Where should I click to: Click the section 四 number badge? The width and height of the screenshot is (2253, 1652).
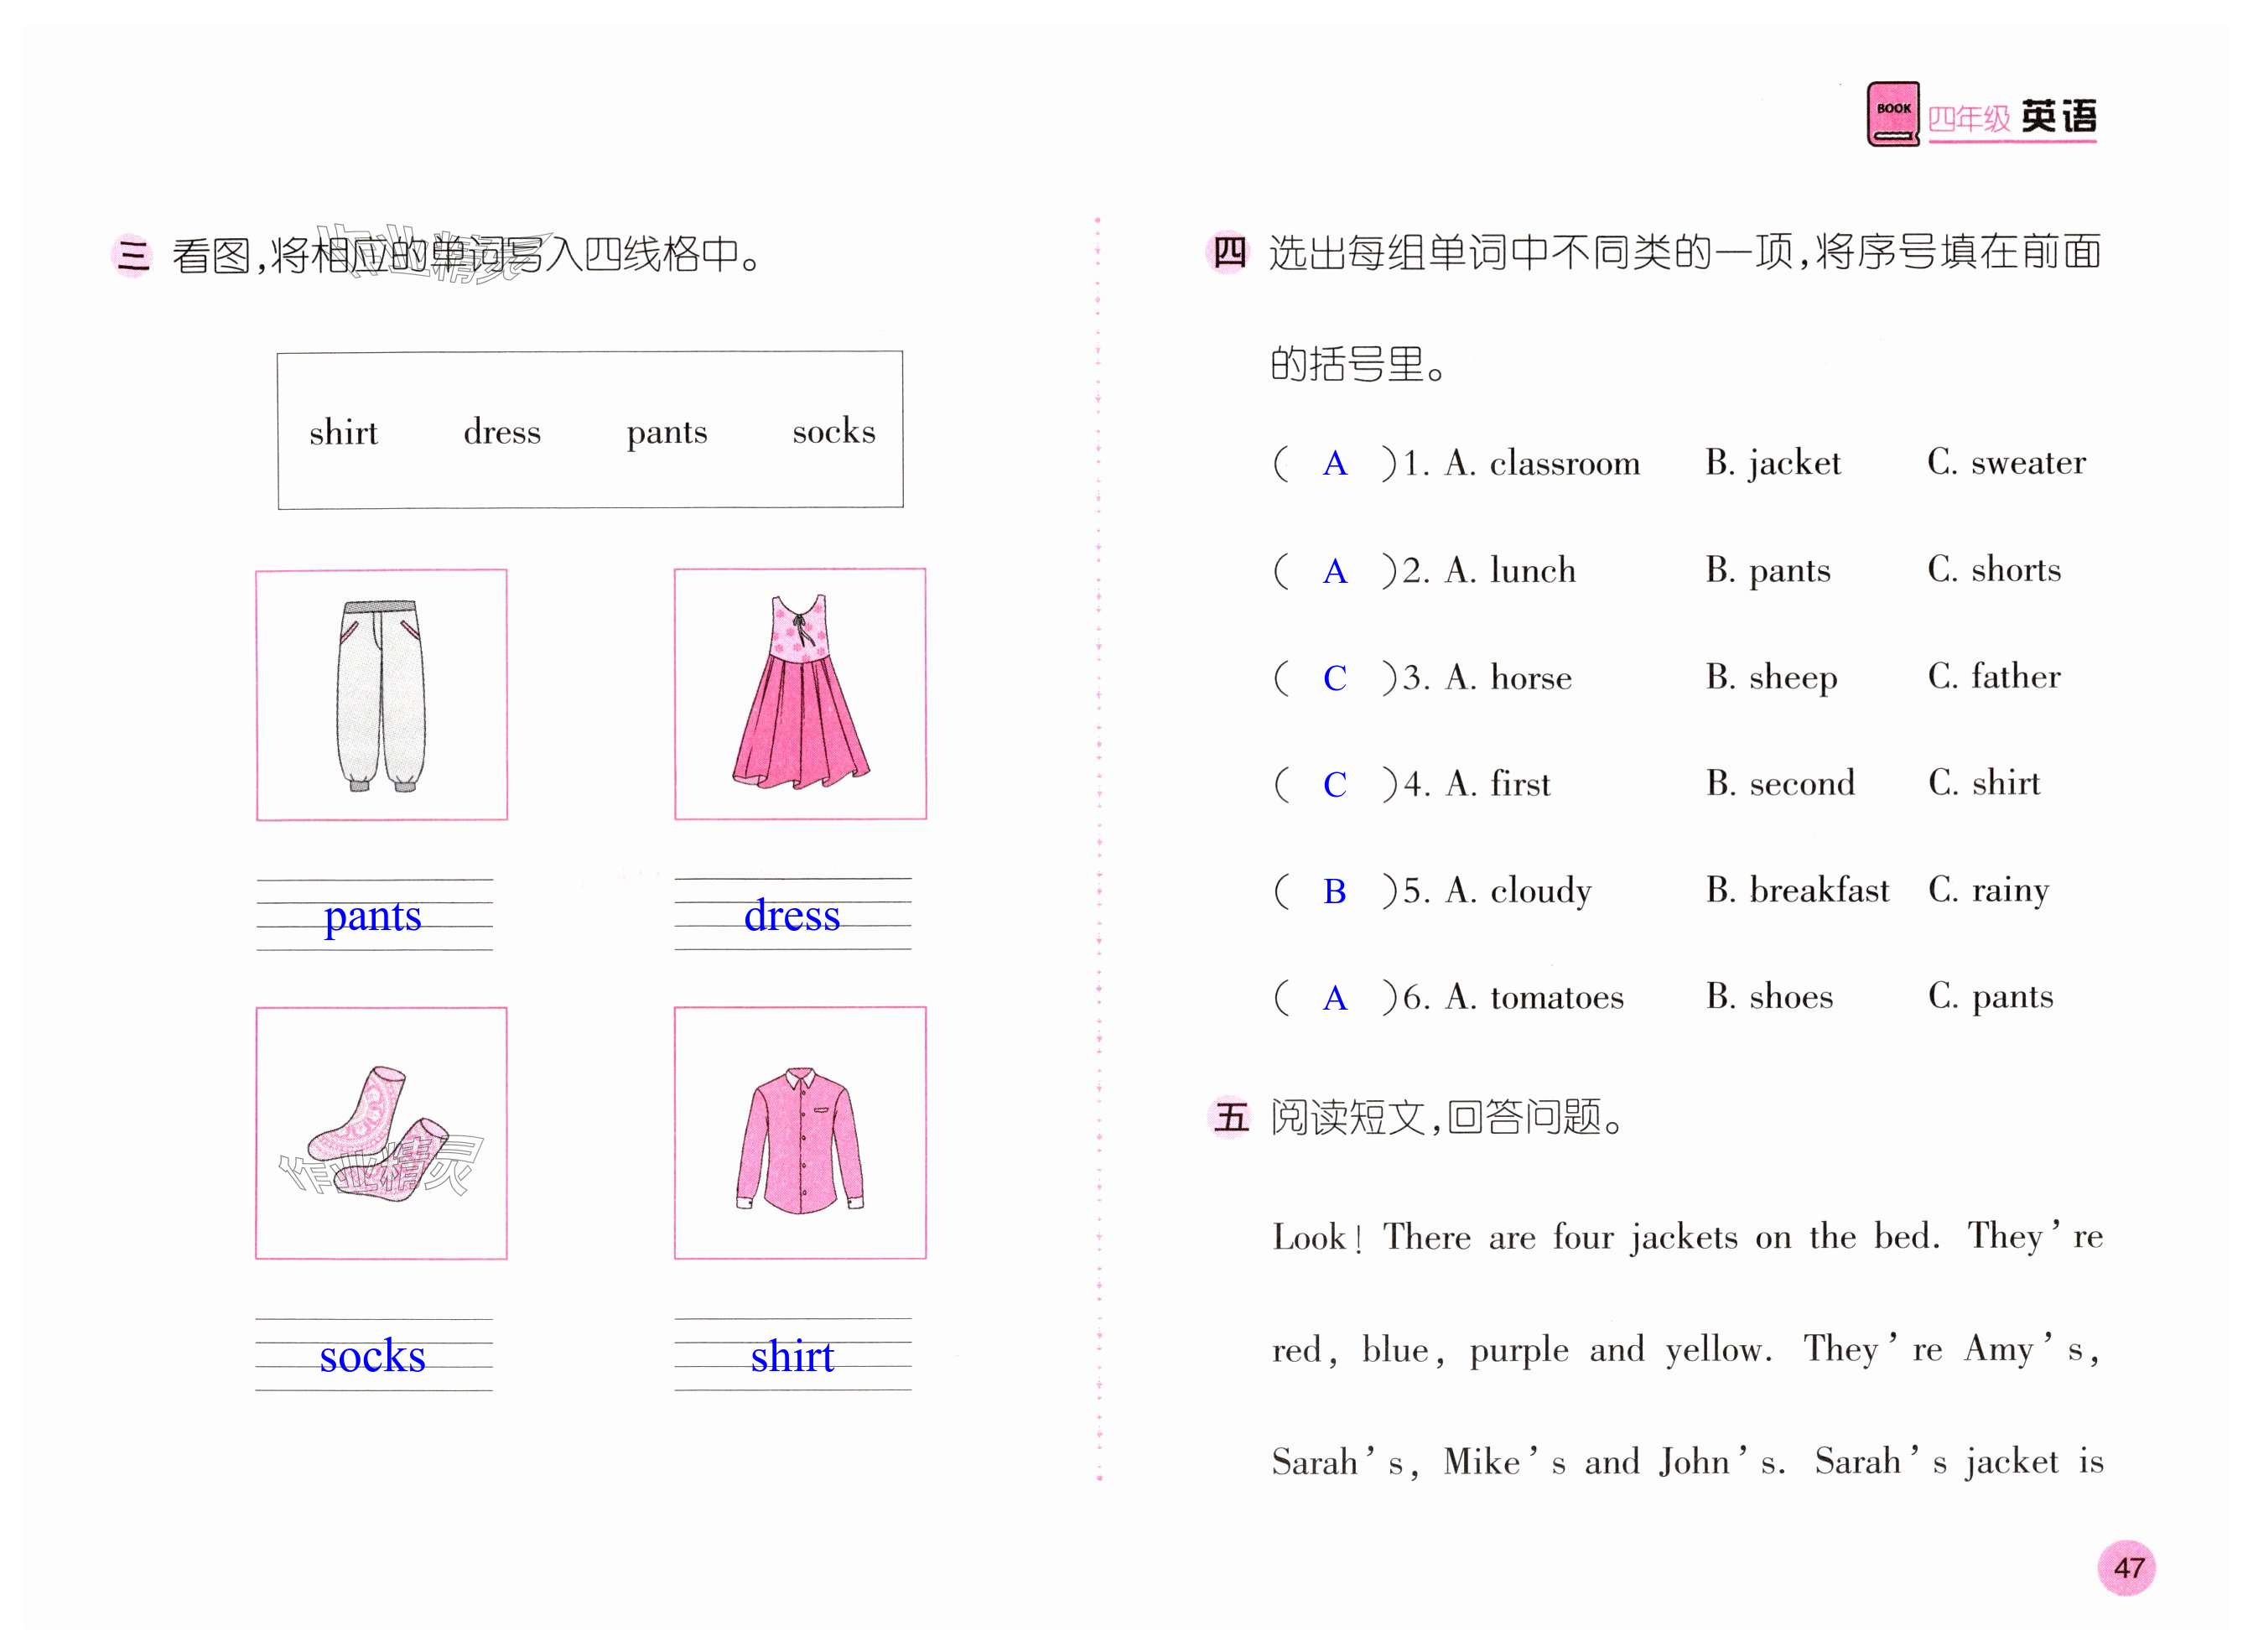click(1228, 252)
